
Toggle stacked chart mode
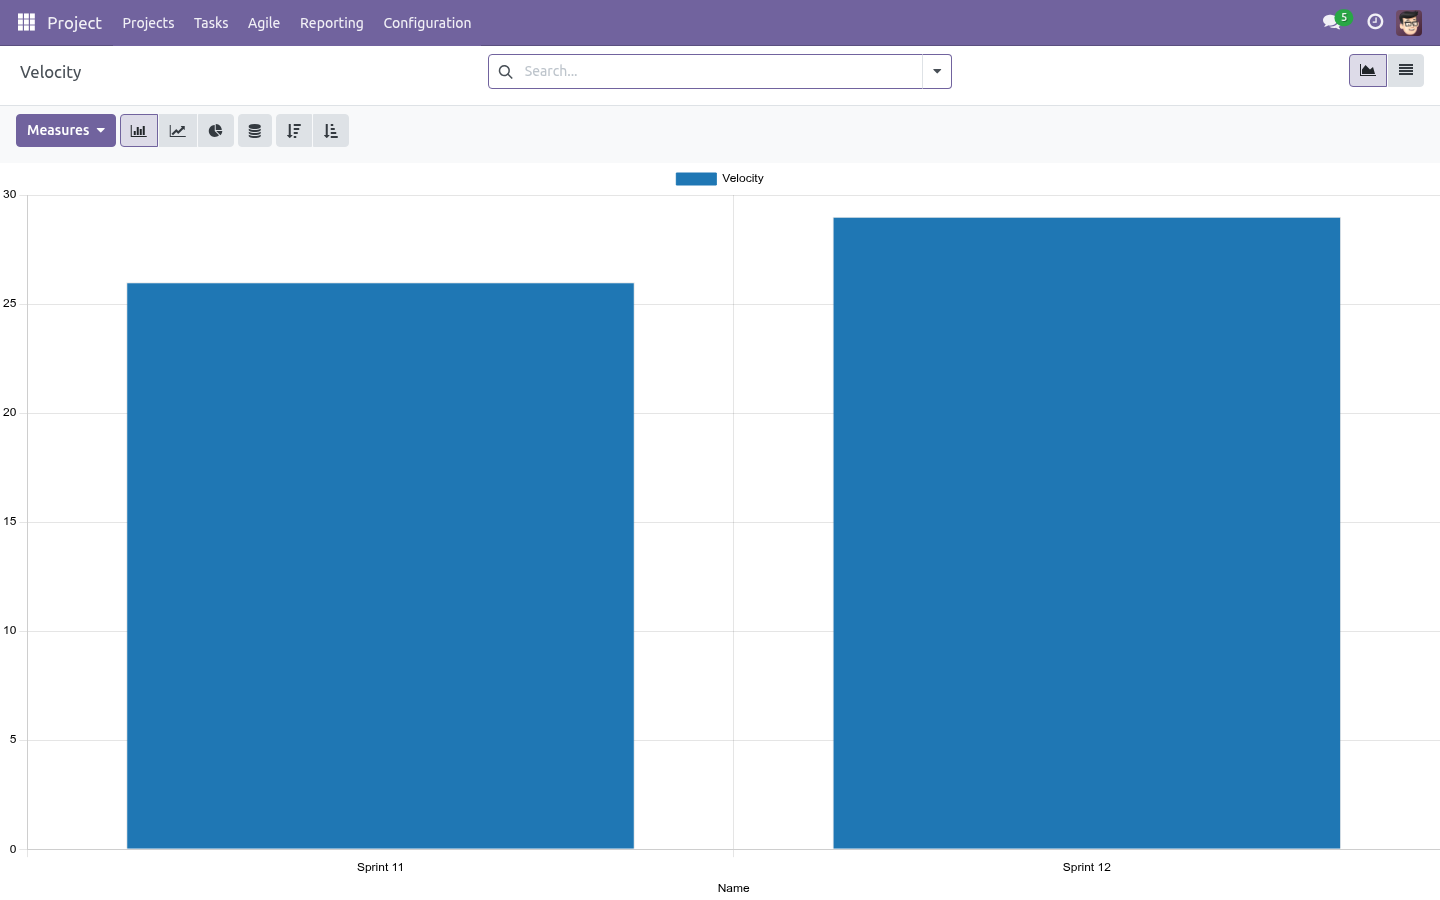click(x=255, y=131)
